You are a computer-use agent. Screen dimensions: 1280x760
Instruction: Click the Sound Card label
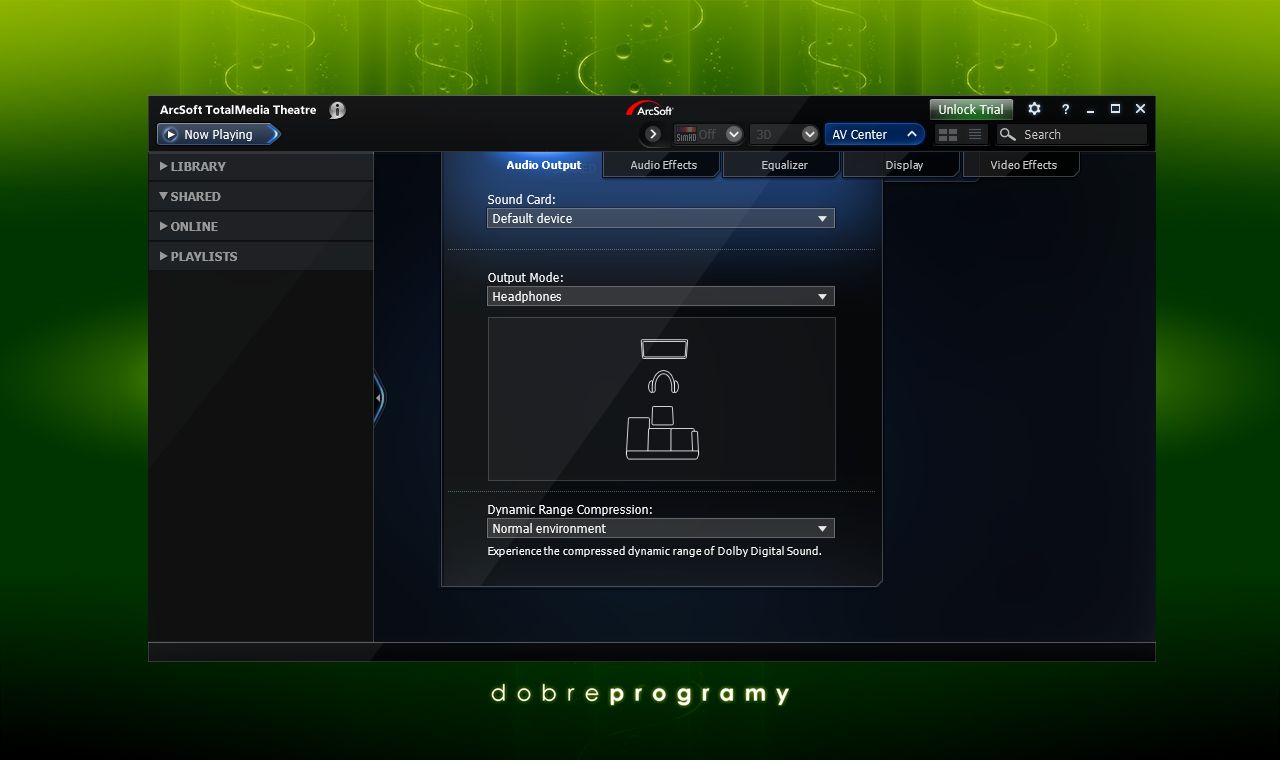click(521, 199)
